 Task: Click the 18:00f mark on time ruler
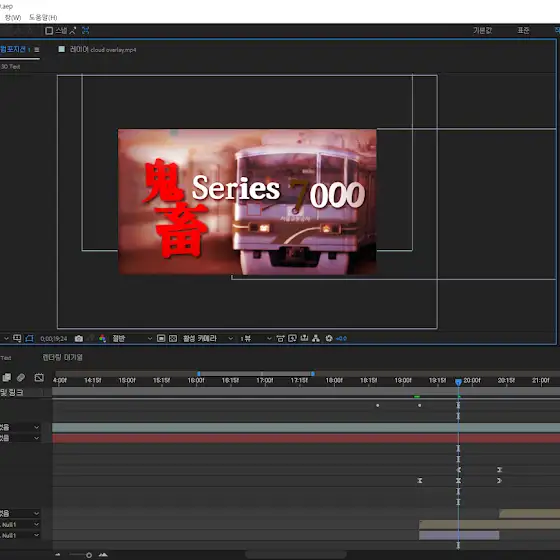pos(334,381)
